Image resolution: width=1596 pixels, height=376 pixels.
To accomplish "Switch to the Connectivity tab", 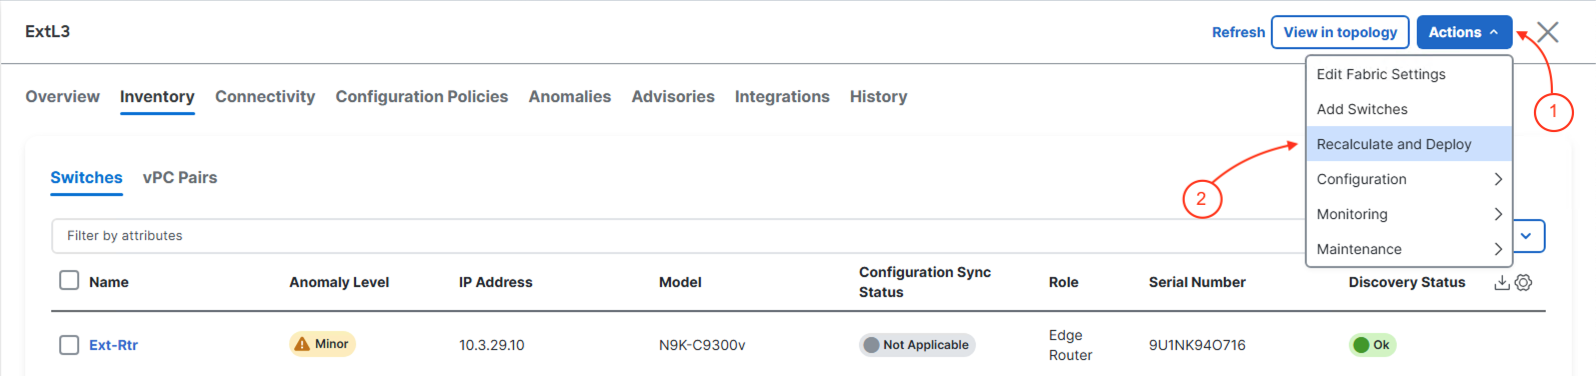I will pos(265,97).
